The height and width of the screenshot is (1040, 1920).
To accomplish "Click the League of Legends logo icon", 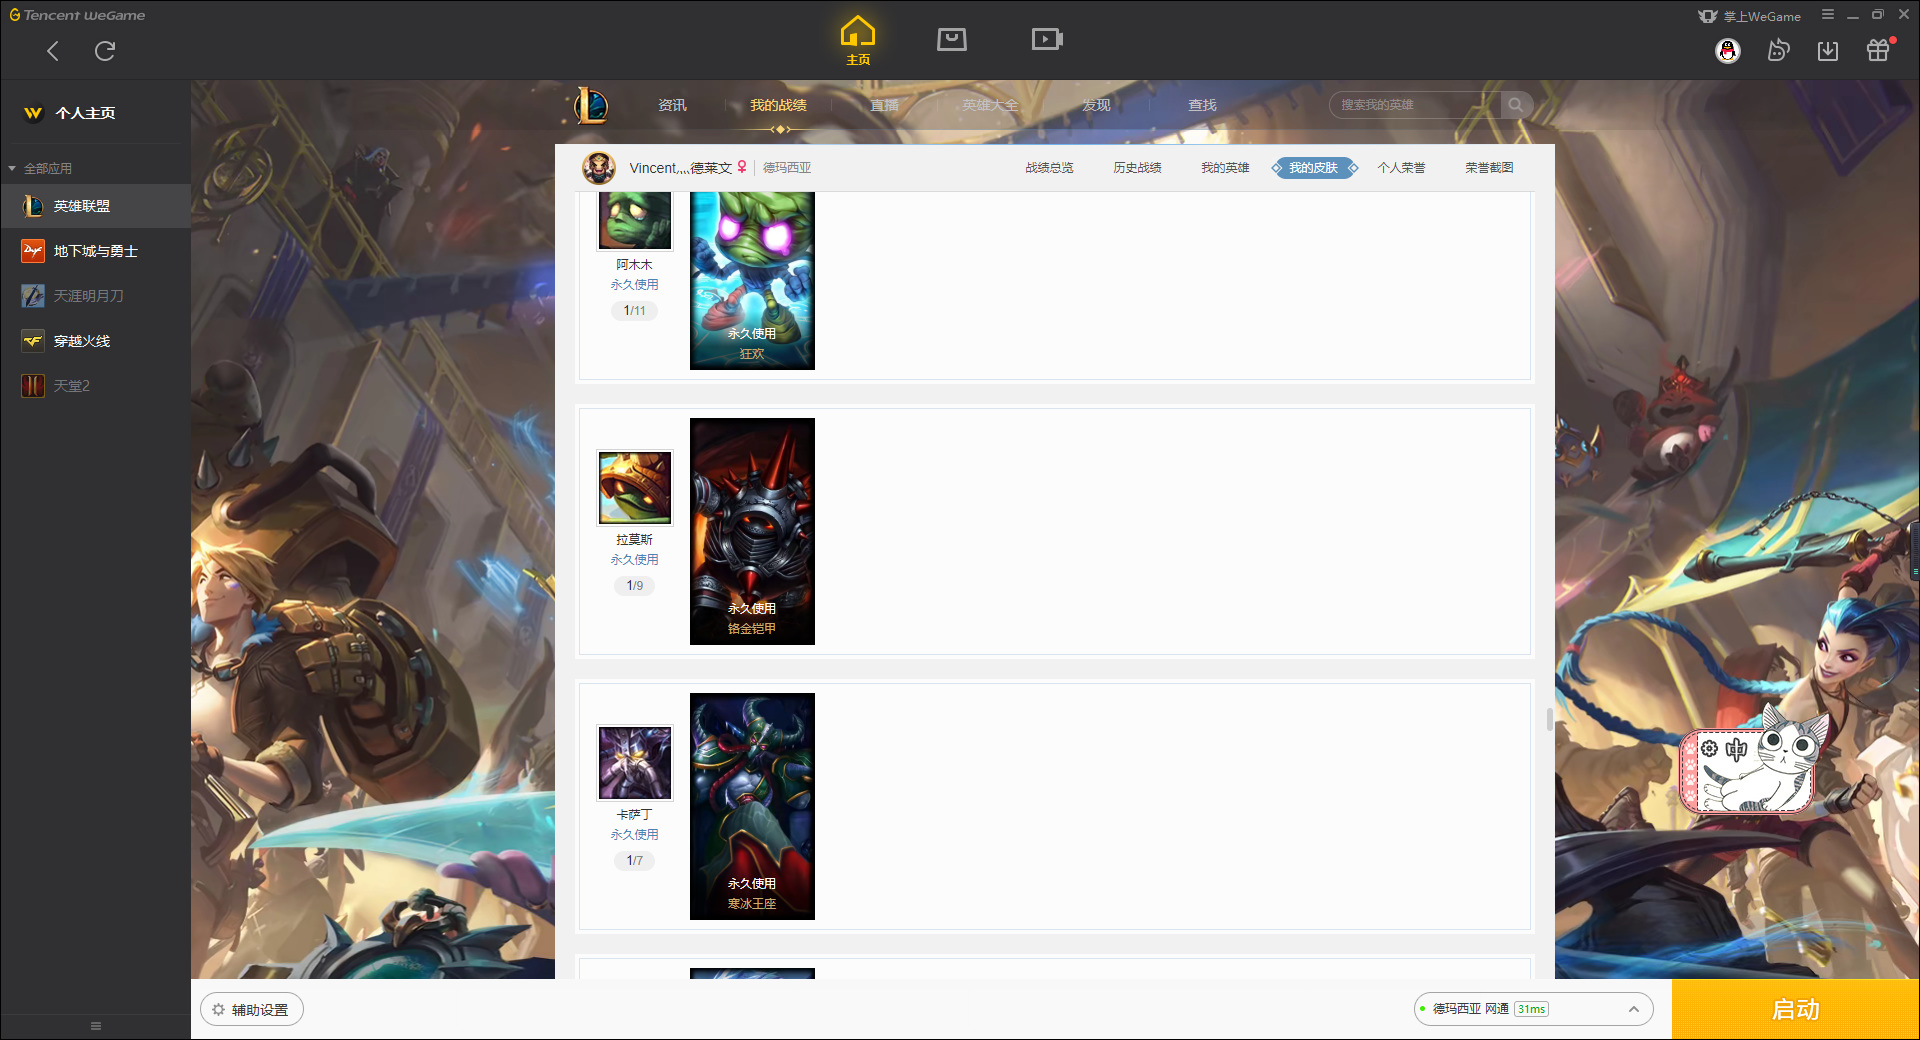I will pyautogui.click(x=591, y=105).
